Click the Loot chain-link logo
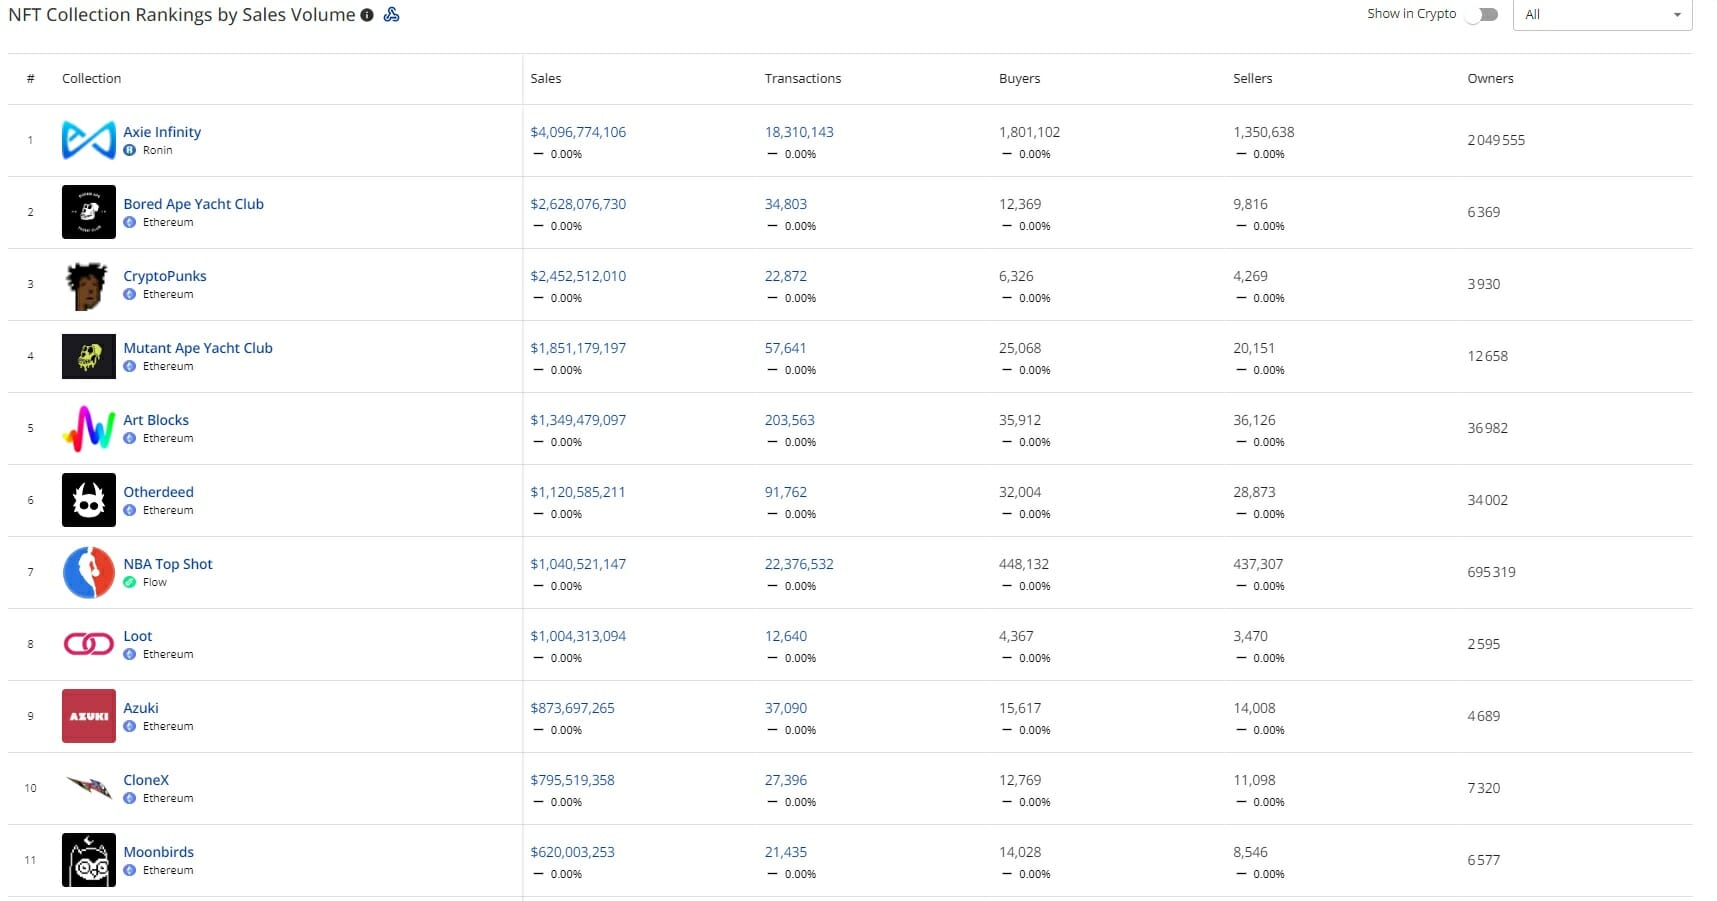The image size is (1717, 901). tap(89, 644)
